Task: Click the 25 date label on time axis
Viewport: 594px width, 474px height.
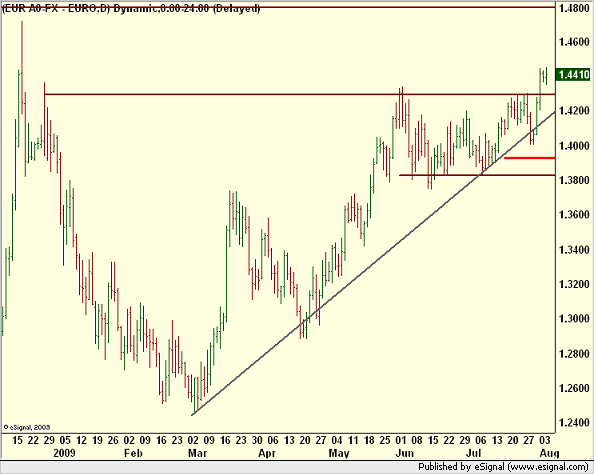Action: click(385, 441)
